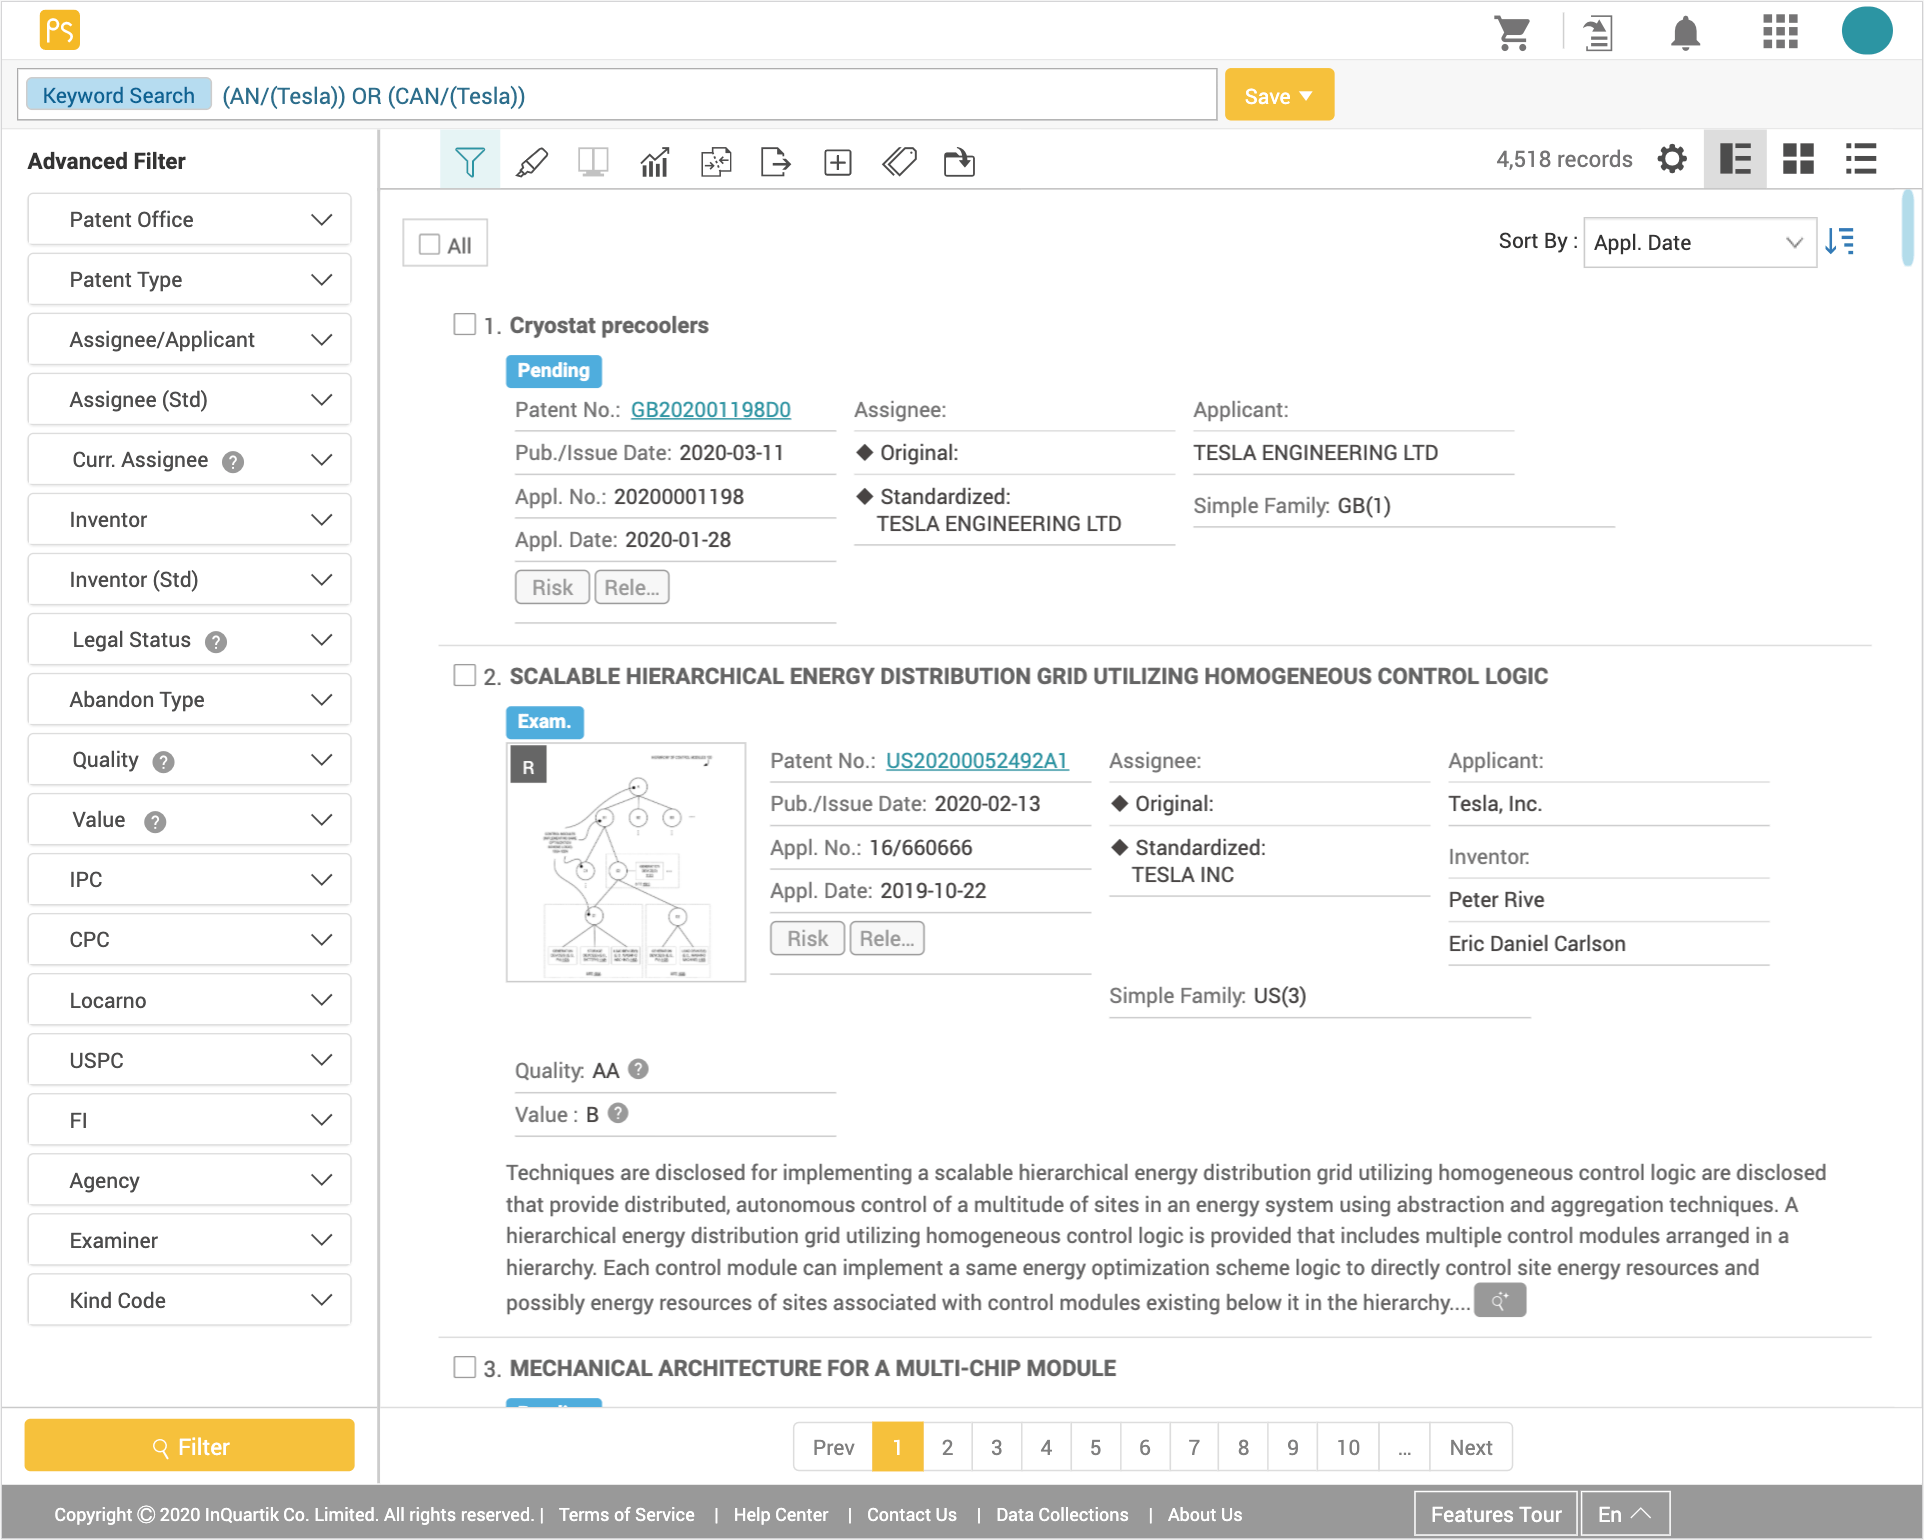Click the save-to-folder icon
This screenshot has height=1540, width=1924.
959,161
